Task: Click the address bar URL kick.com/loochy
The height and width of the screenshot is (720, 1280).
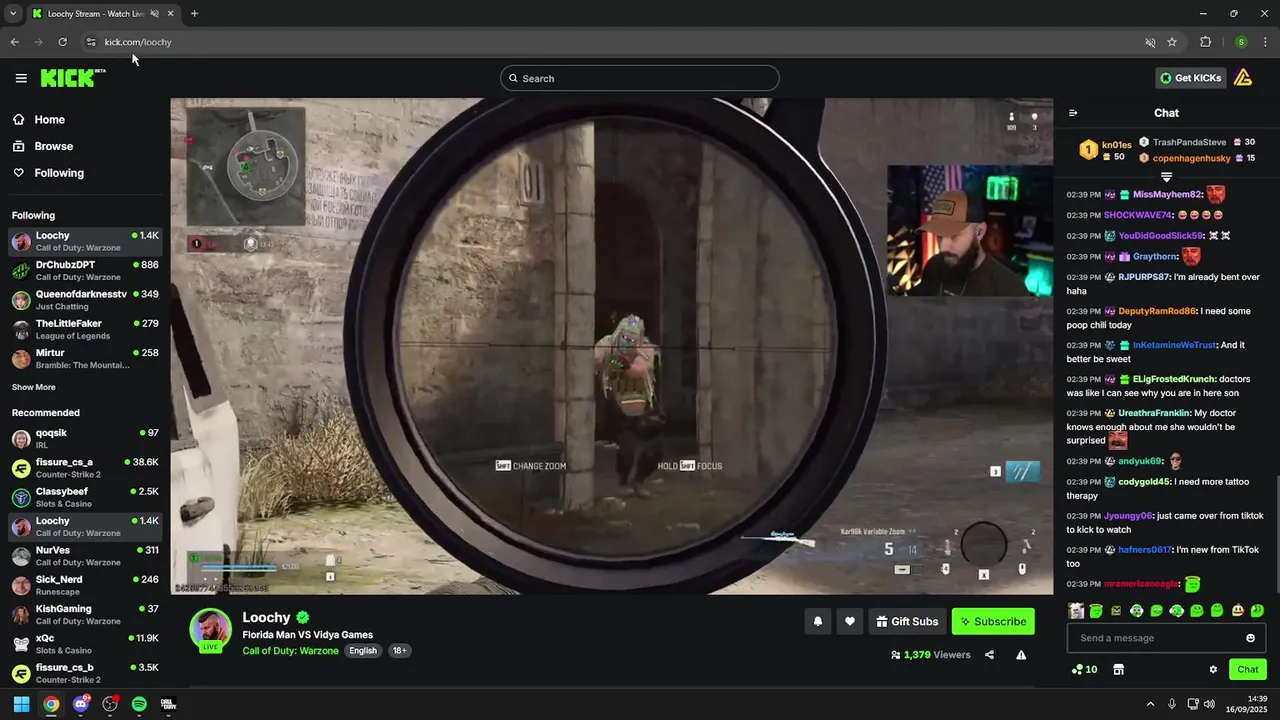Action: click(138, 42)
